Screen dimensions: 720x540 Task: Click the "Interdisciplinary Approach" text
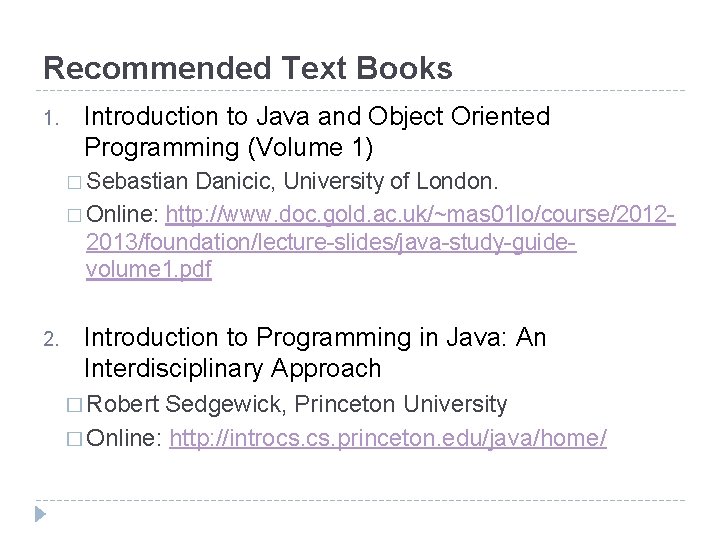tap(233, 369)
